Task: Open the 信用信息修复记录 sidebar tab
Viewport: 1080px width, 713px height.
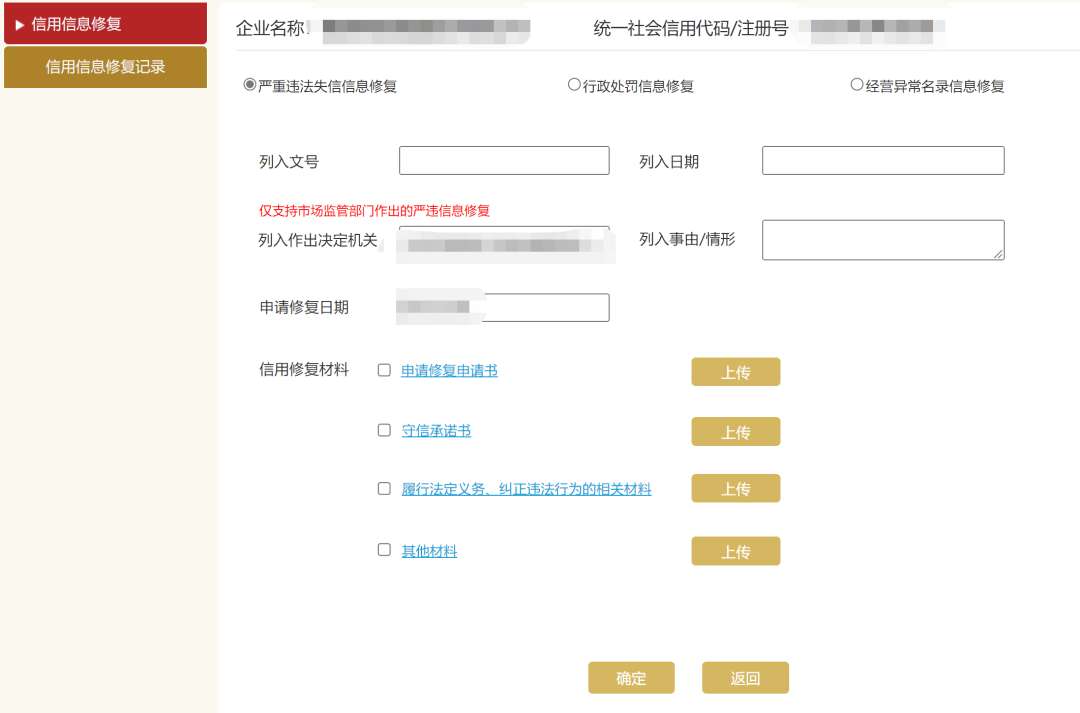Action: [x=105, y=67]
